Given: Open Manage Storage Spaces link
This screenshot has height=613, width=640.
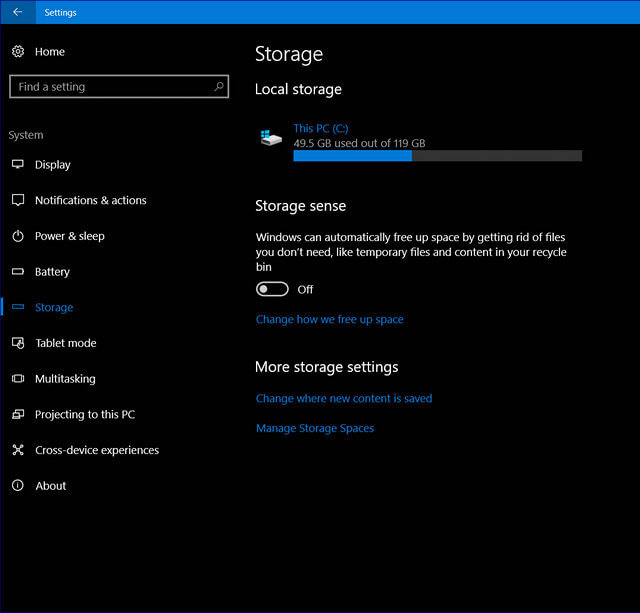Looking at the screenshot, I should coord(315,428).
